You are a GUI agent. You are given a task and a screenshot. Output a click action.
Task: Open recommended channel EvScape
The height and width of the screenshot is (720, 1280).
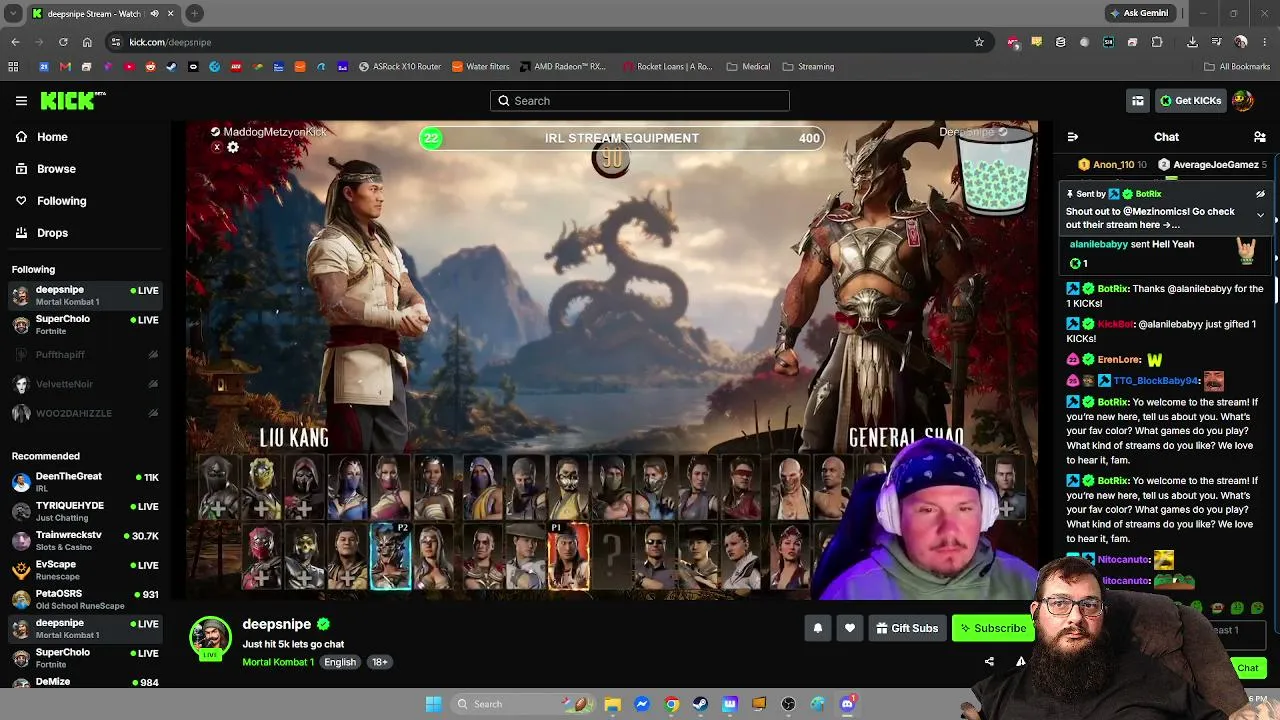pos(85,570)
